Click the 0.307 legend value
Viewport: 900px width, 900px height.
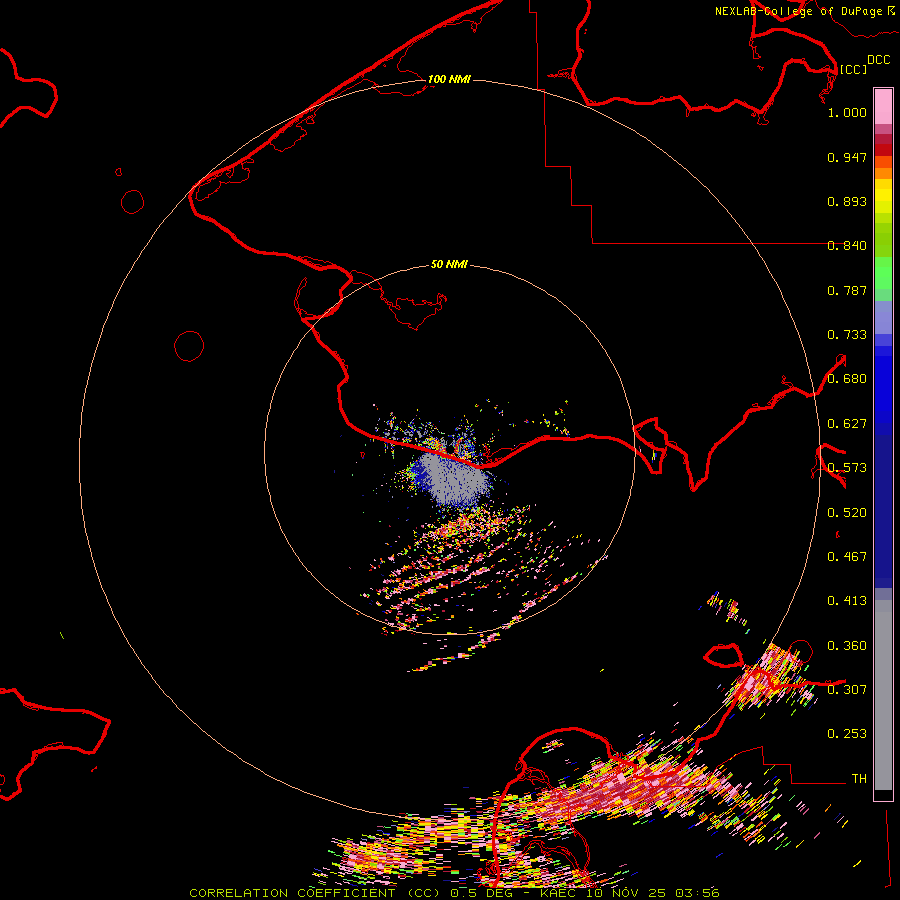point(847,689)
